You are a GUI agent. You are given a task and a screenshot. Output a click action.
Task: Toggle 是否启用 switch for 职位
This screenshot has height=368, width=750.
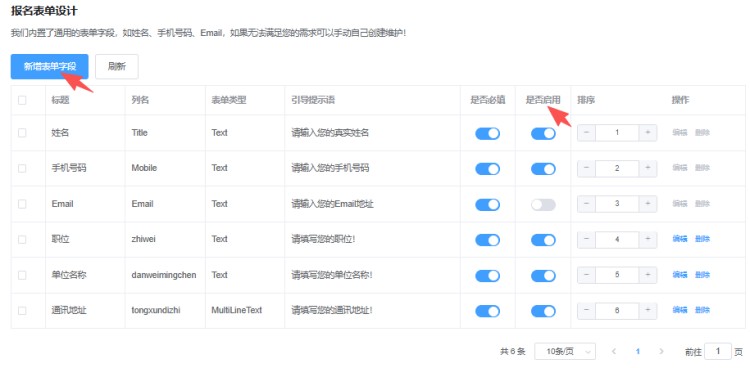tap(543, 240)
